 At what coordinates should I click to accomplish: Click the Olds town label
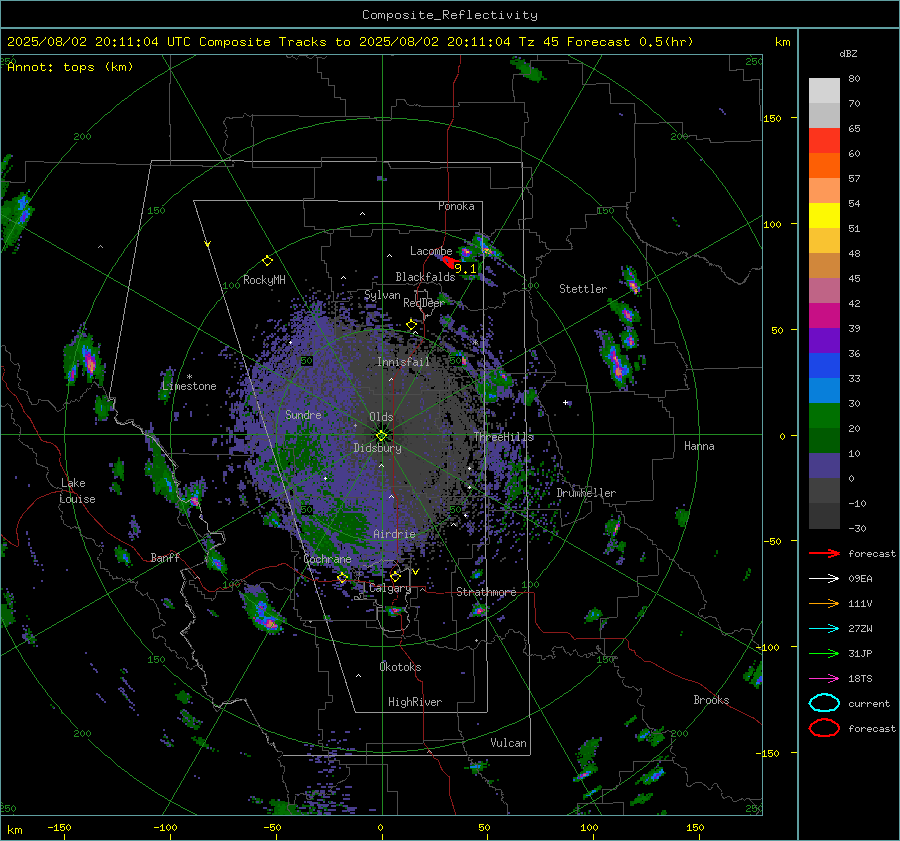pos(381,417)
